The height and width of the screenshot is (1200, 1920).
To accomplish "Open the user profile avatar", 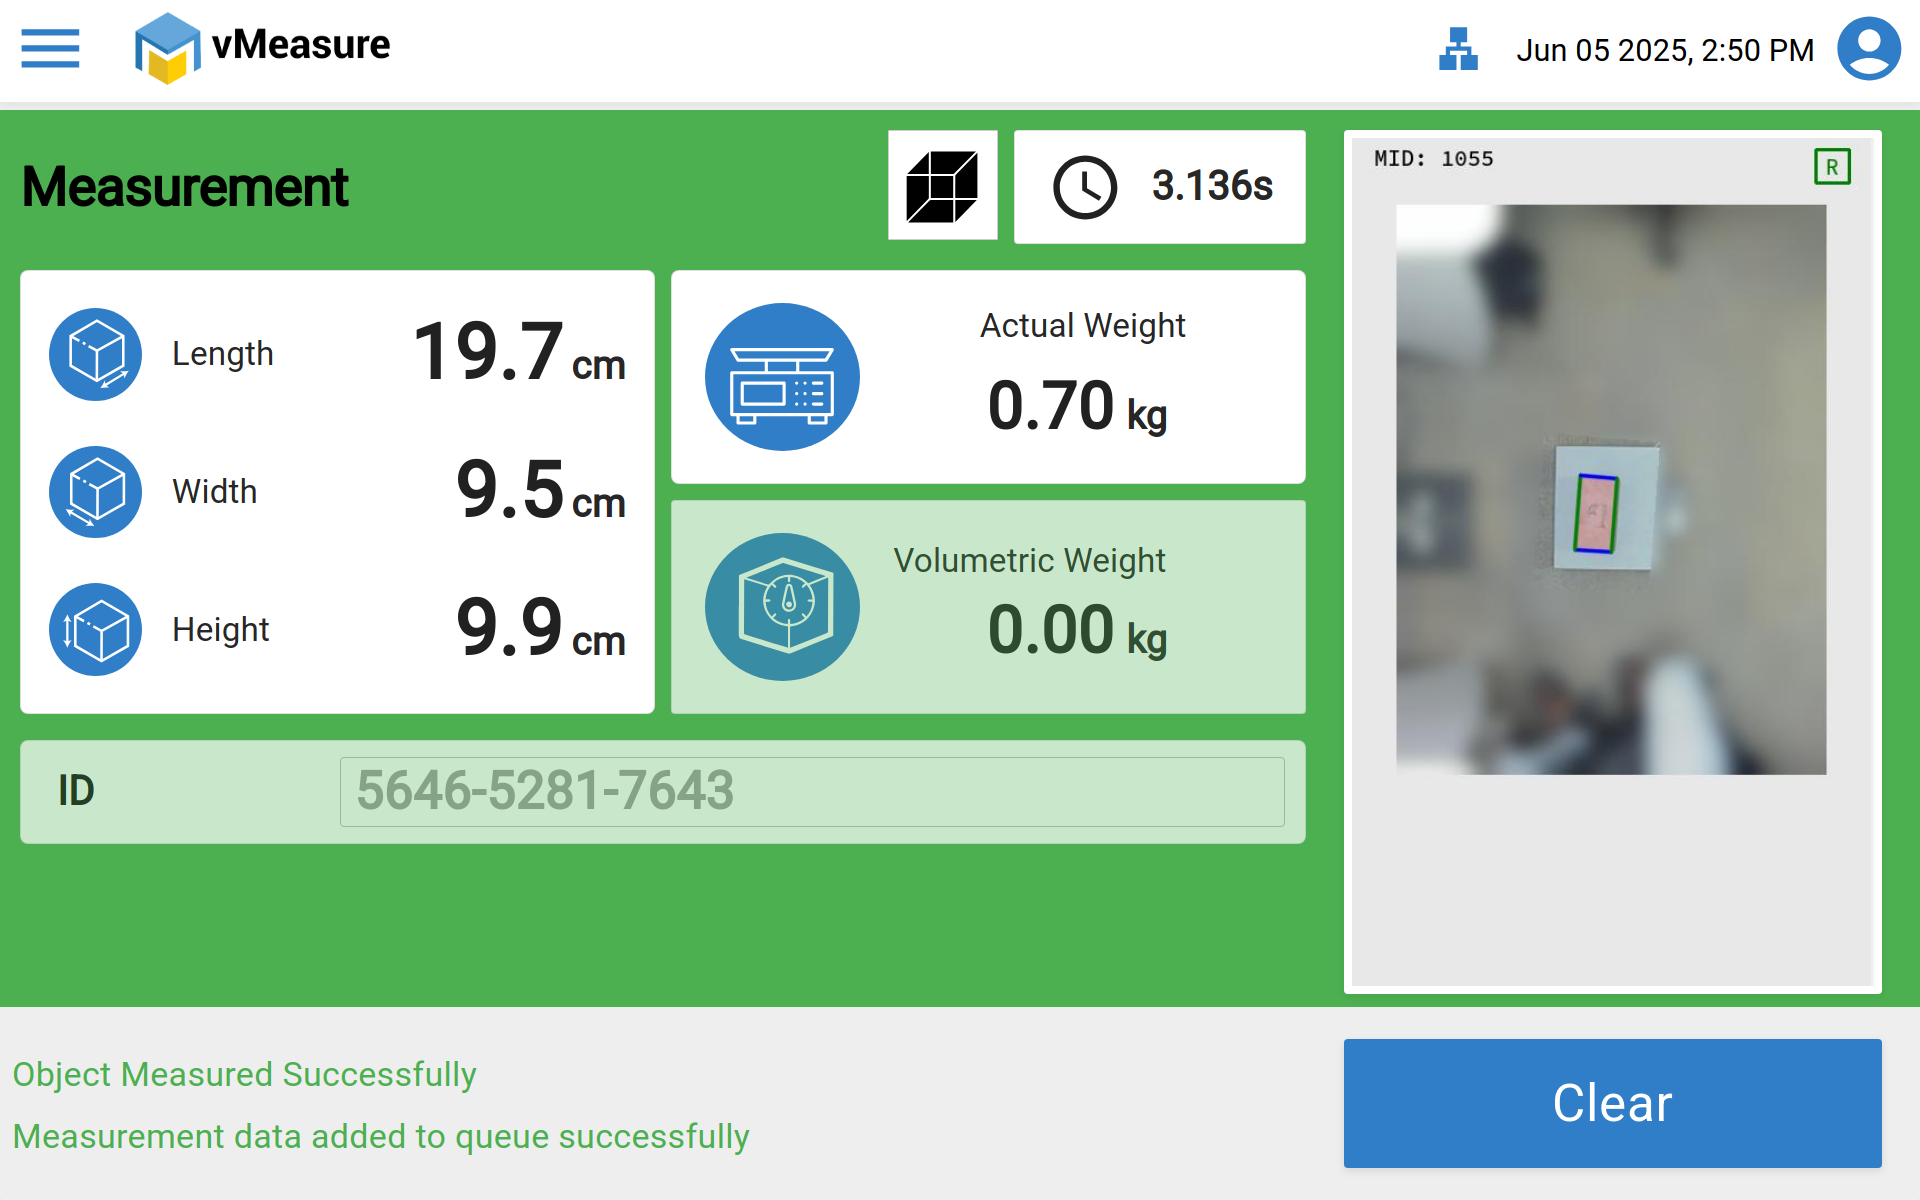I will click(1868, 49).
